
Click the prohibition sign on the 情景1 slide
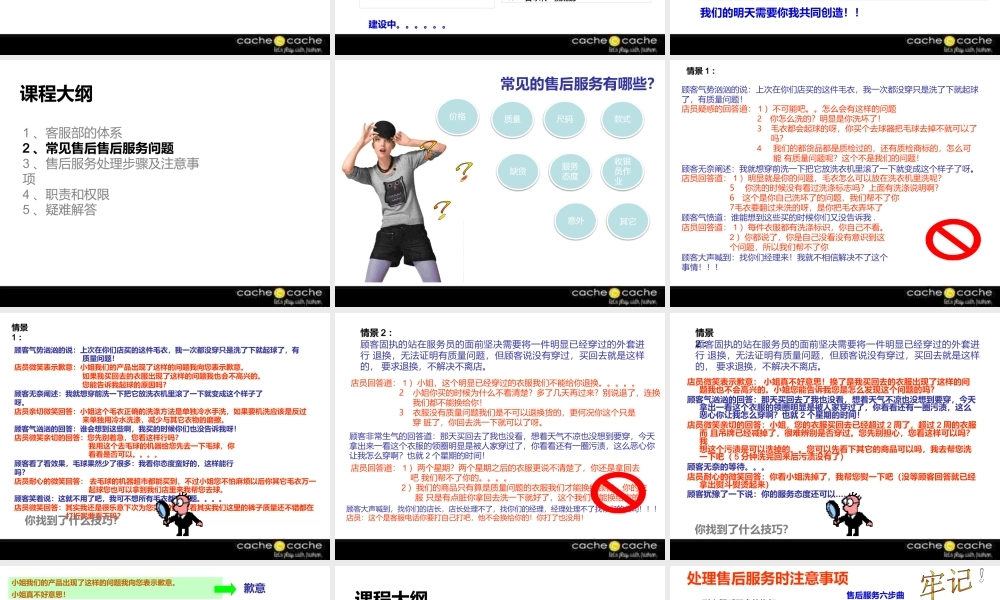pos(953,240)
